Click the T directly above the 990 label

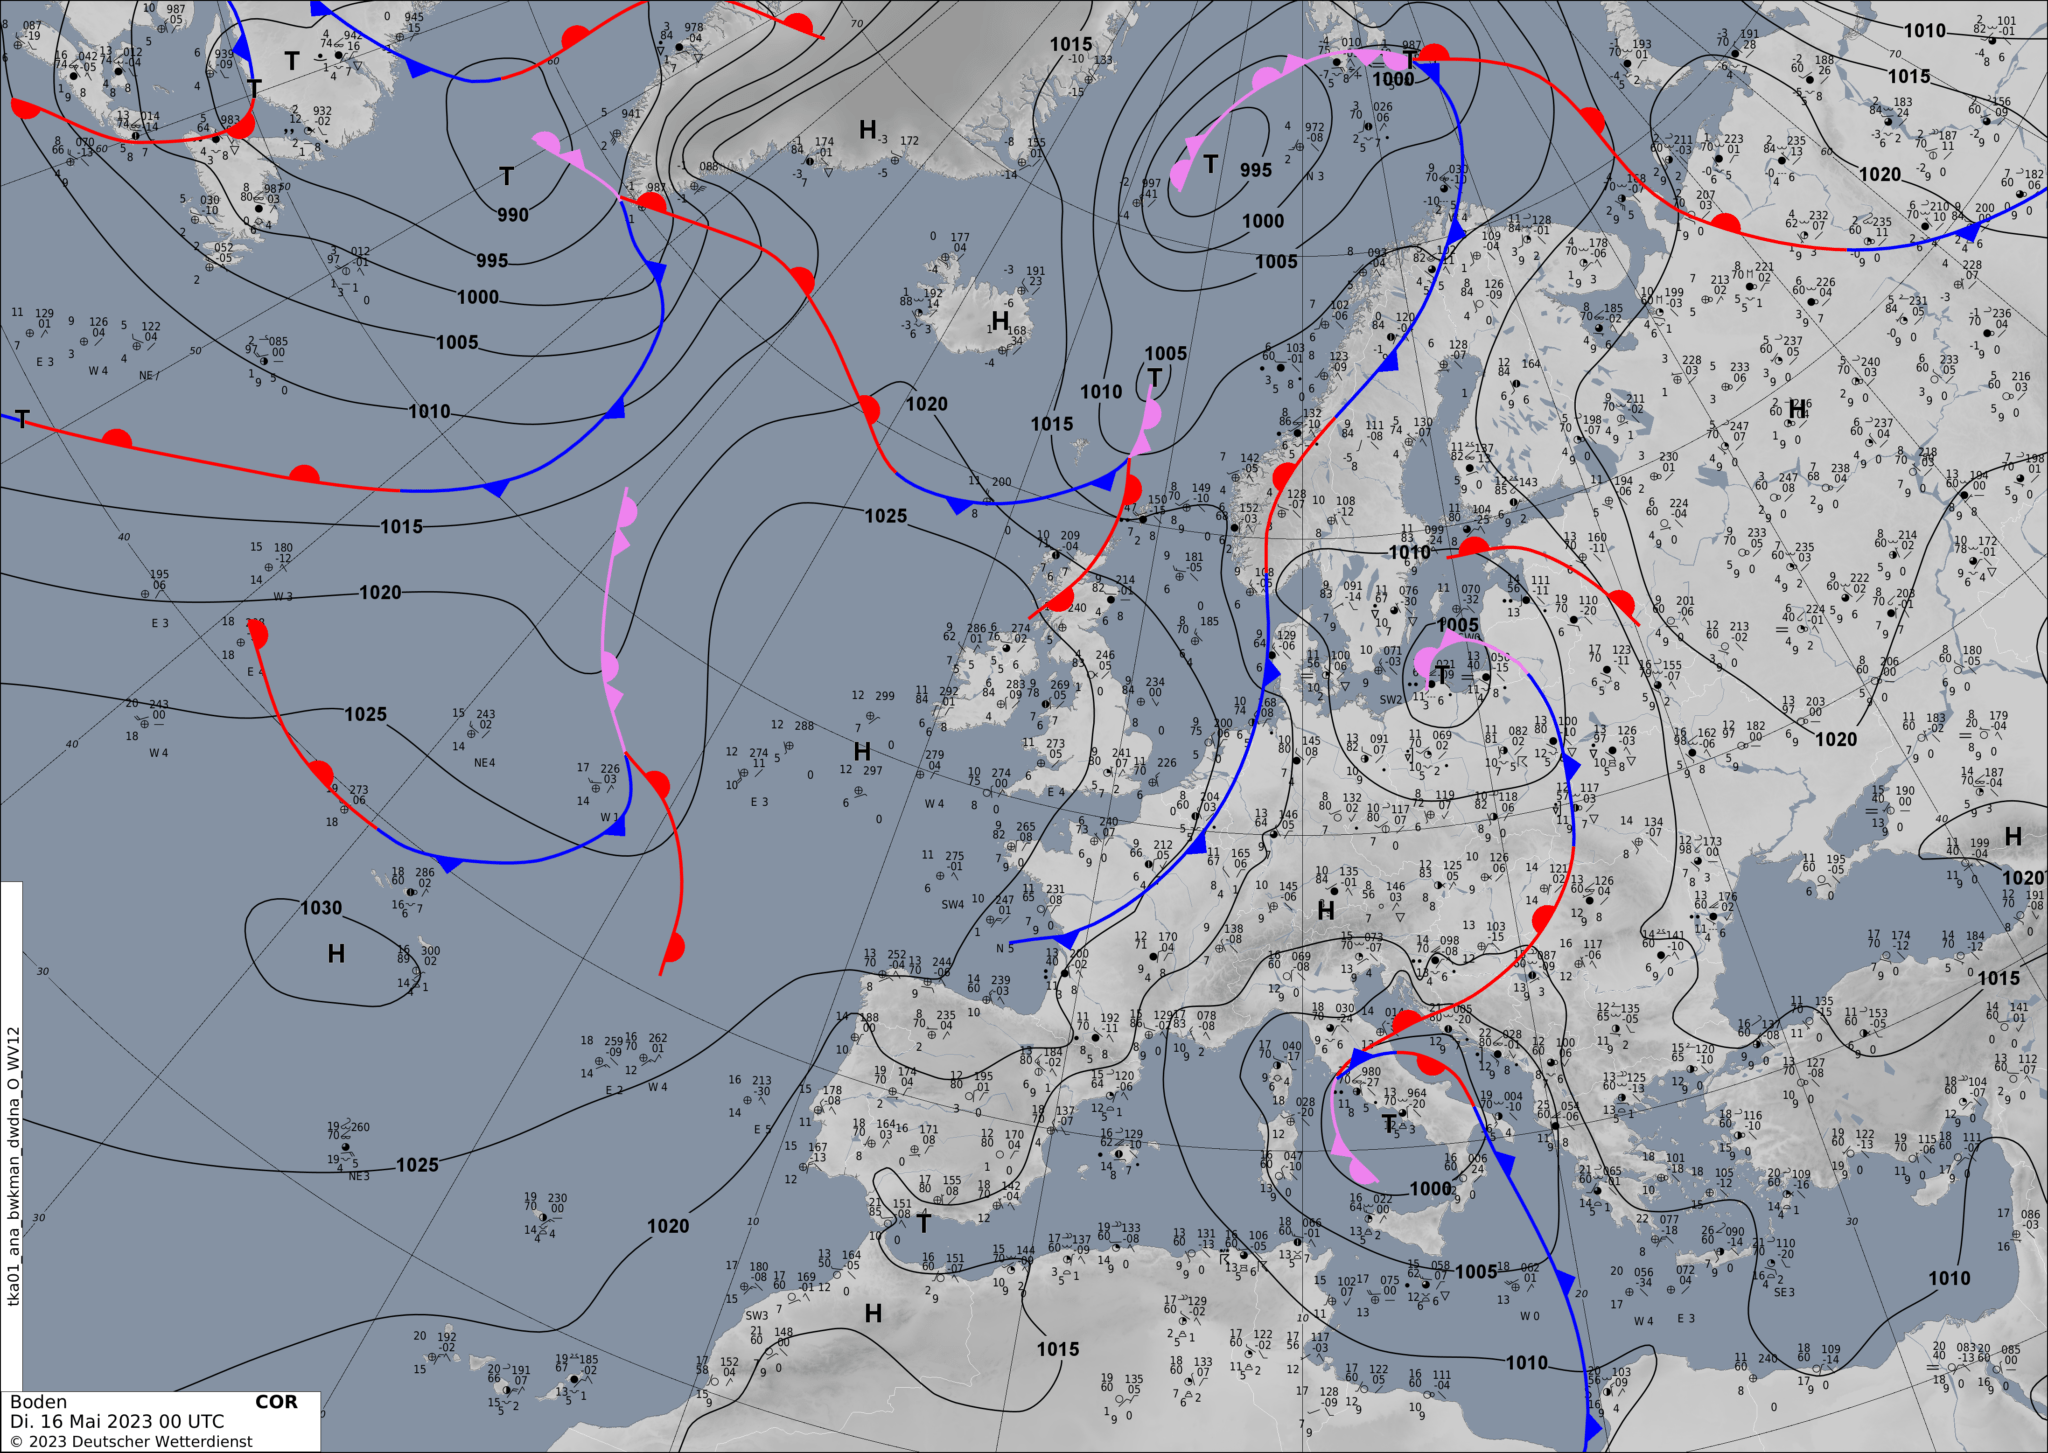pos(507,177)
